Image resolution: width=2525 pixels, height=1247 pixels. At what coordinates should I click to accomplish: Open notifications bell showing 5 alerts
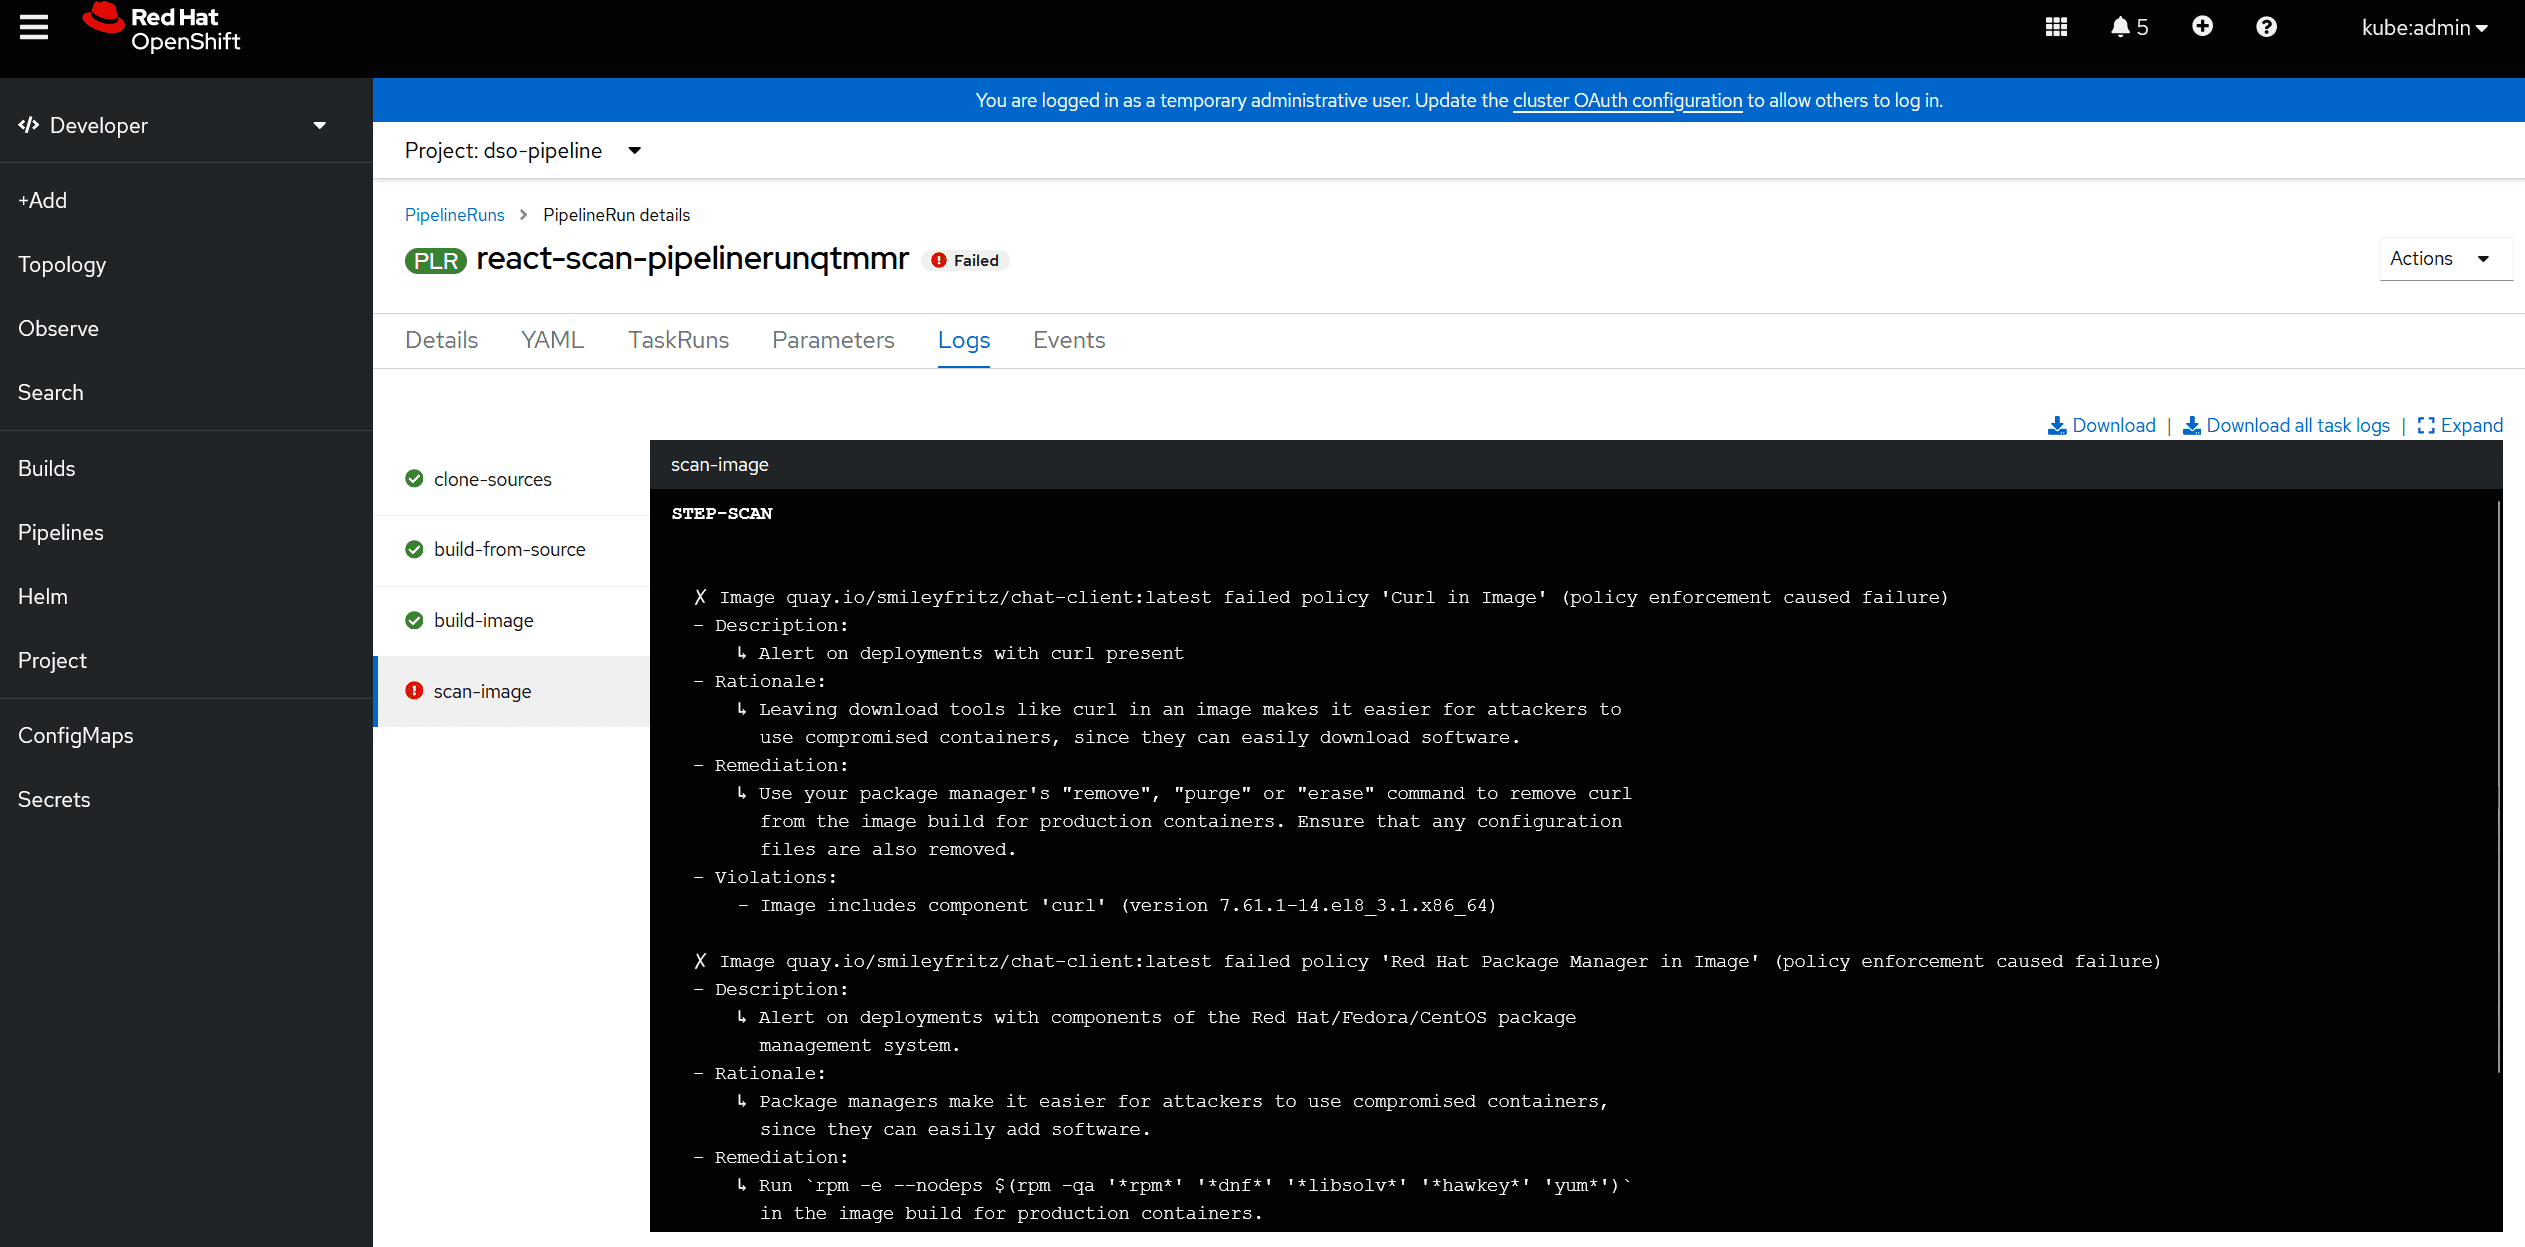[x=2129, y=27]
